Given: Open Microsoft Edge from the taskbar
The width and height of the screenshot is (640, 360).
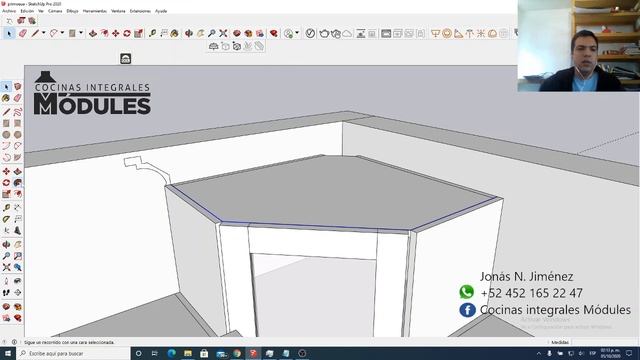Looking at the screenshot, I should click(171, 353).
